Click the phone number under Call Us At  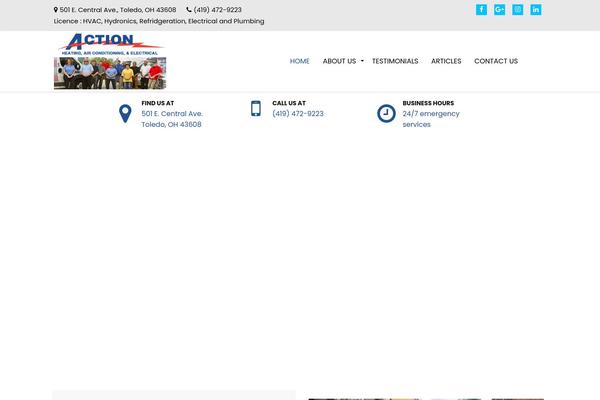click(x=298, y=114)
